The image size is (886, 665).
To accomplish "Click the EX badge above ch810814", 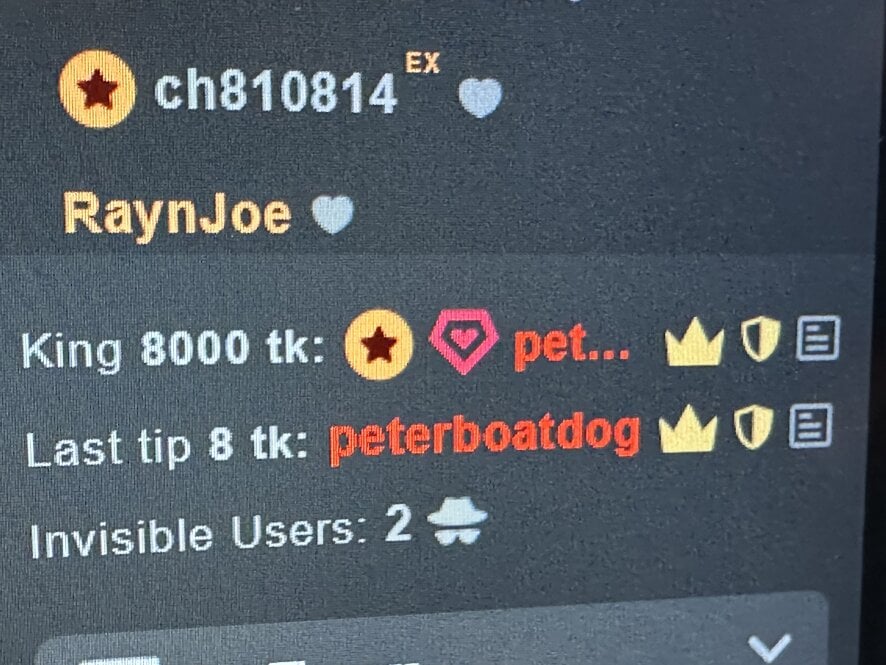I will point(423,63).
